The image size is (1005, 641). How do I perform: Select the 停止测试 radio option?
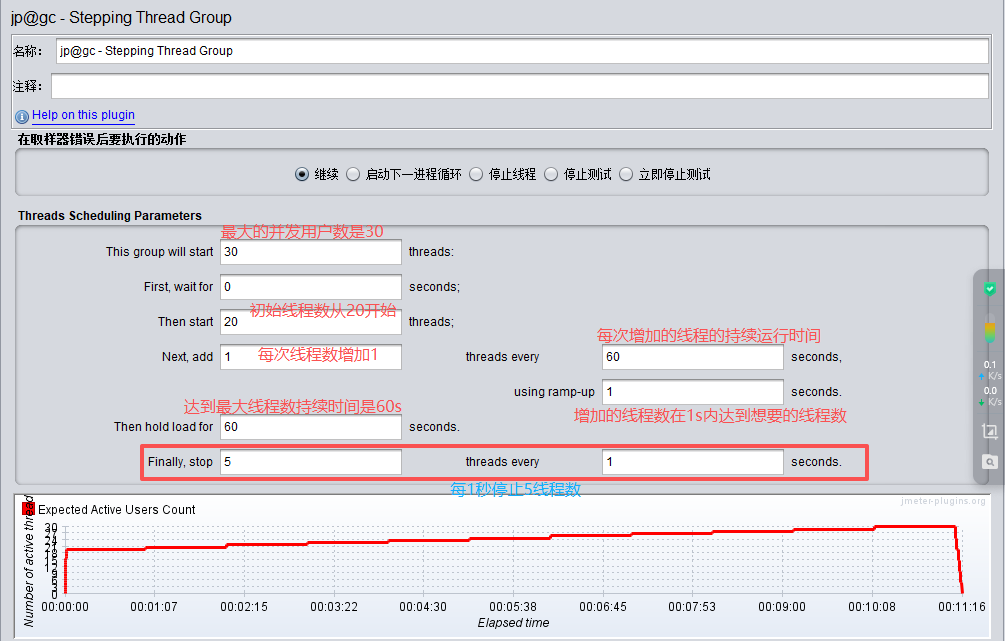point(551,174)
